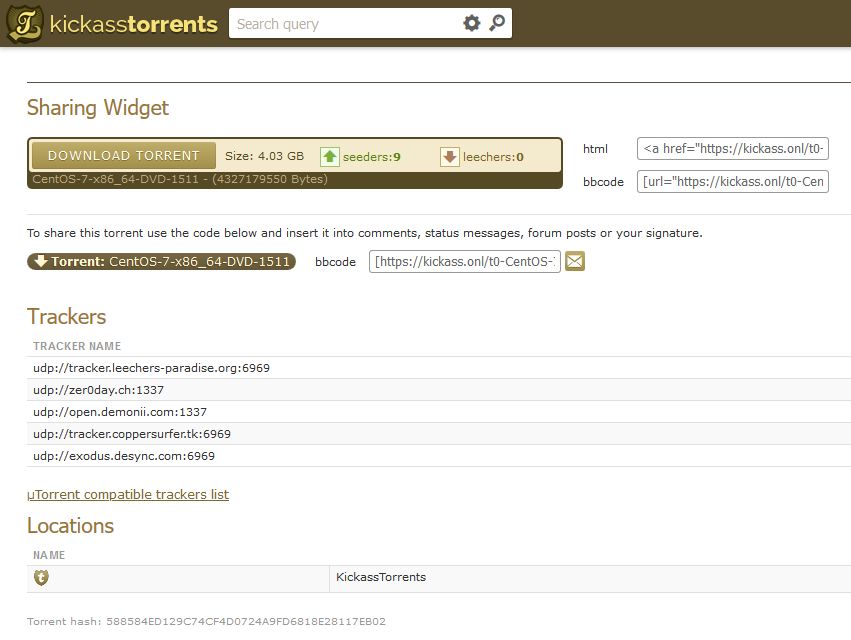851x640 pixels.
Task: Click tracker udp://exodus.desync.com:6969
Action: [x=124, y=456]
